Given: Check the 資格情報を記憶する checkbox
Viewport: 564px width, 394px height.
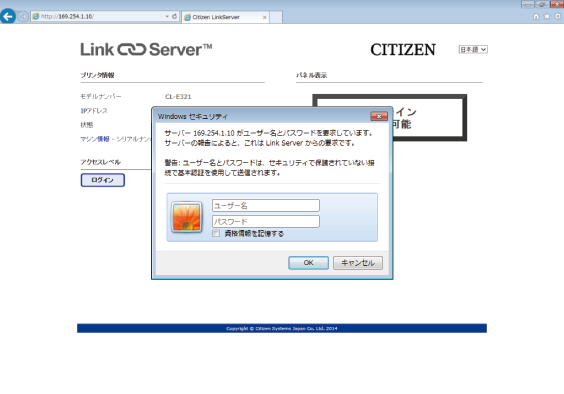Looking at the screenshot, I should click(216, 234).
